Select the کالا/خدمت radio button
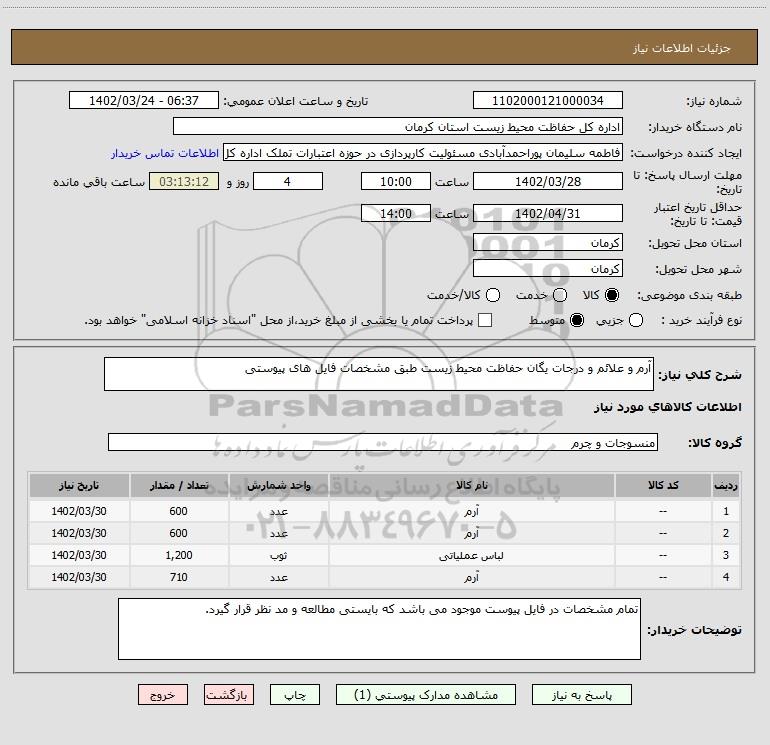The image size is (770, 745). click(493, 295)
